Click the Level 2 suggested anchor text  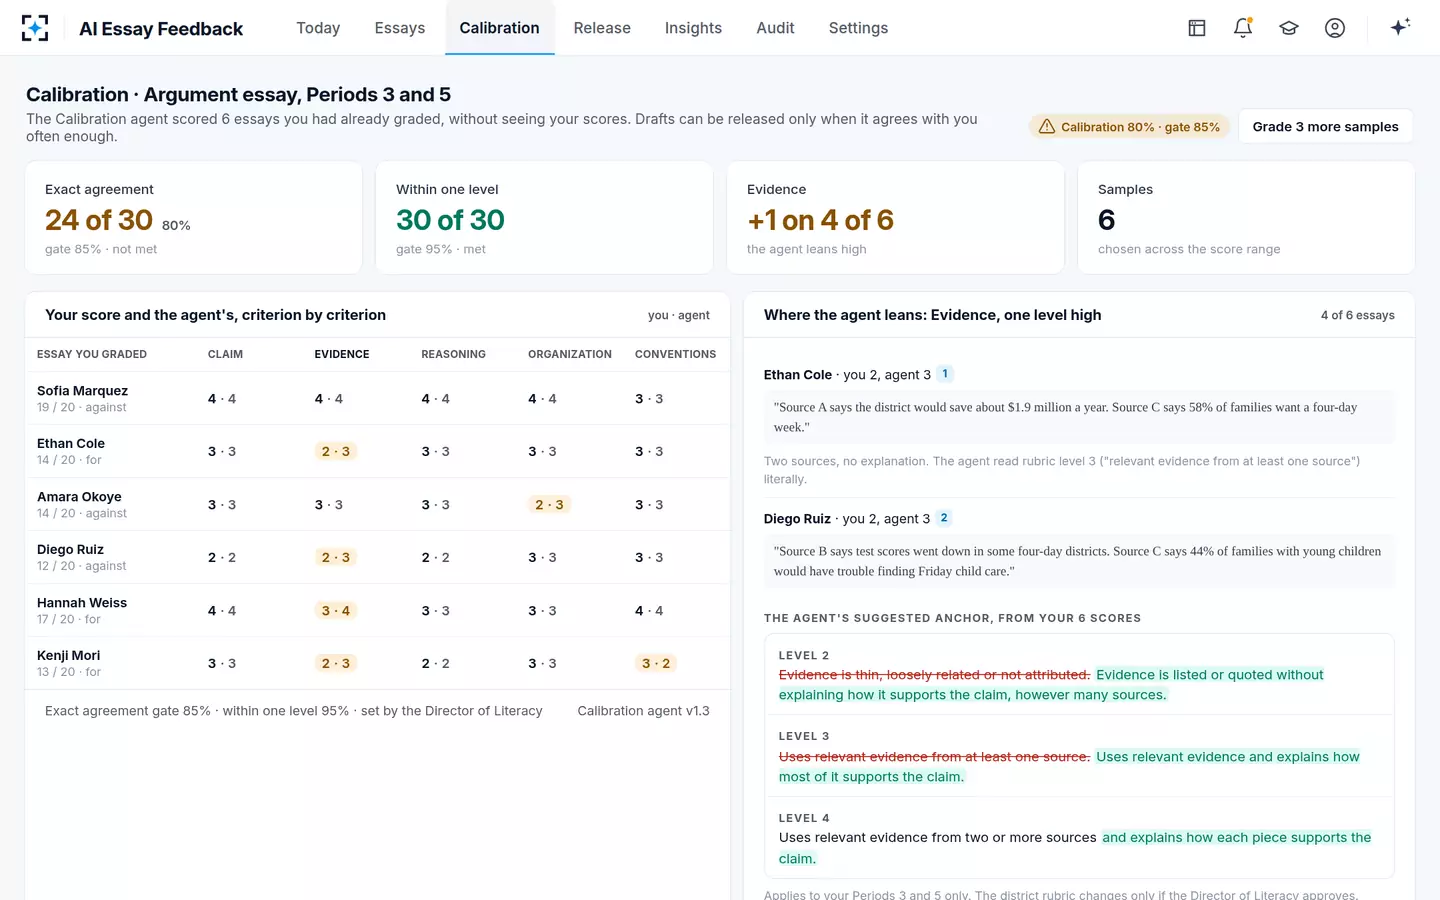(x=1051, y=685)
